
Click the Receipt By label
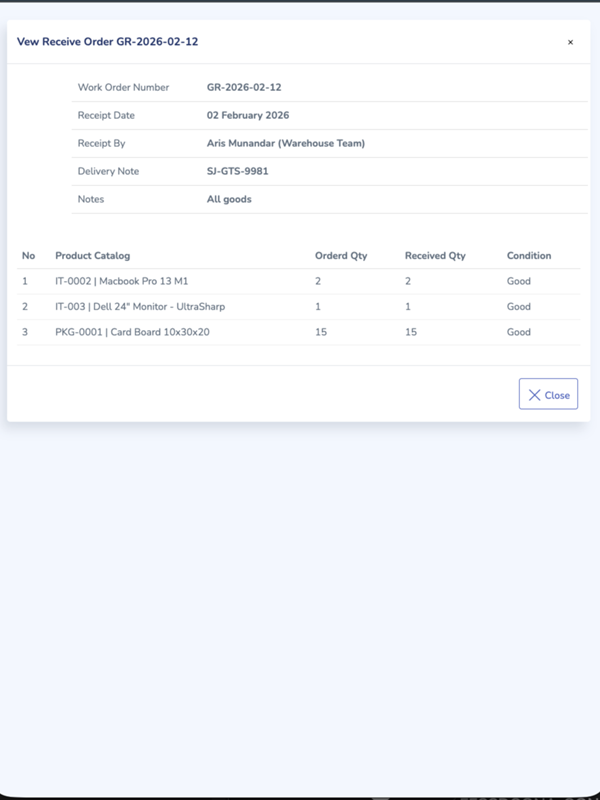(102, 143)
